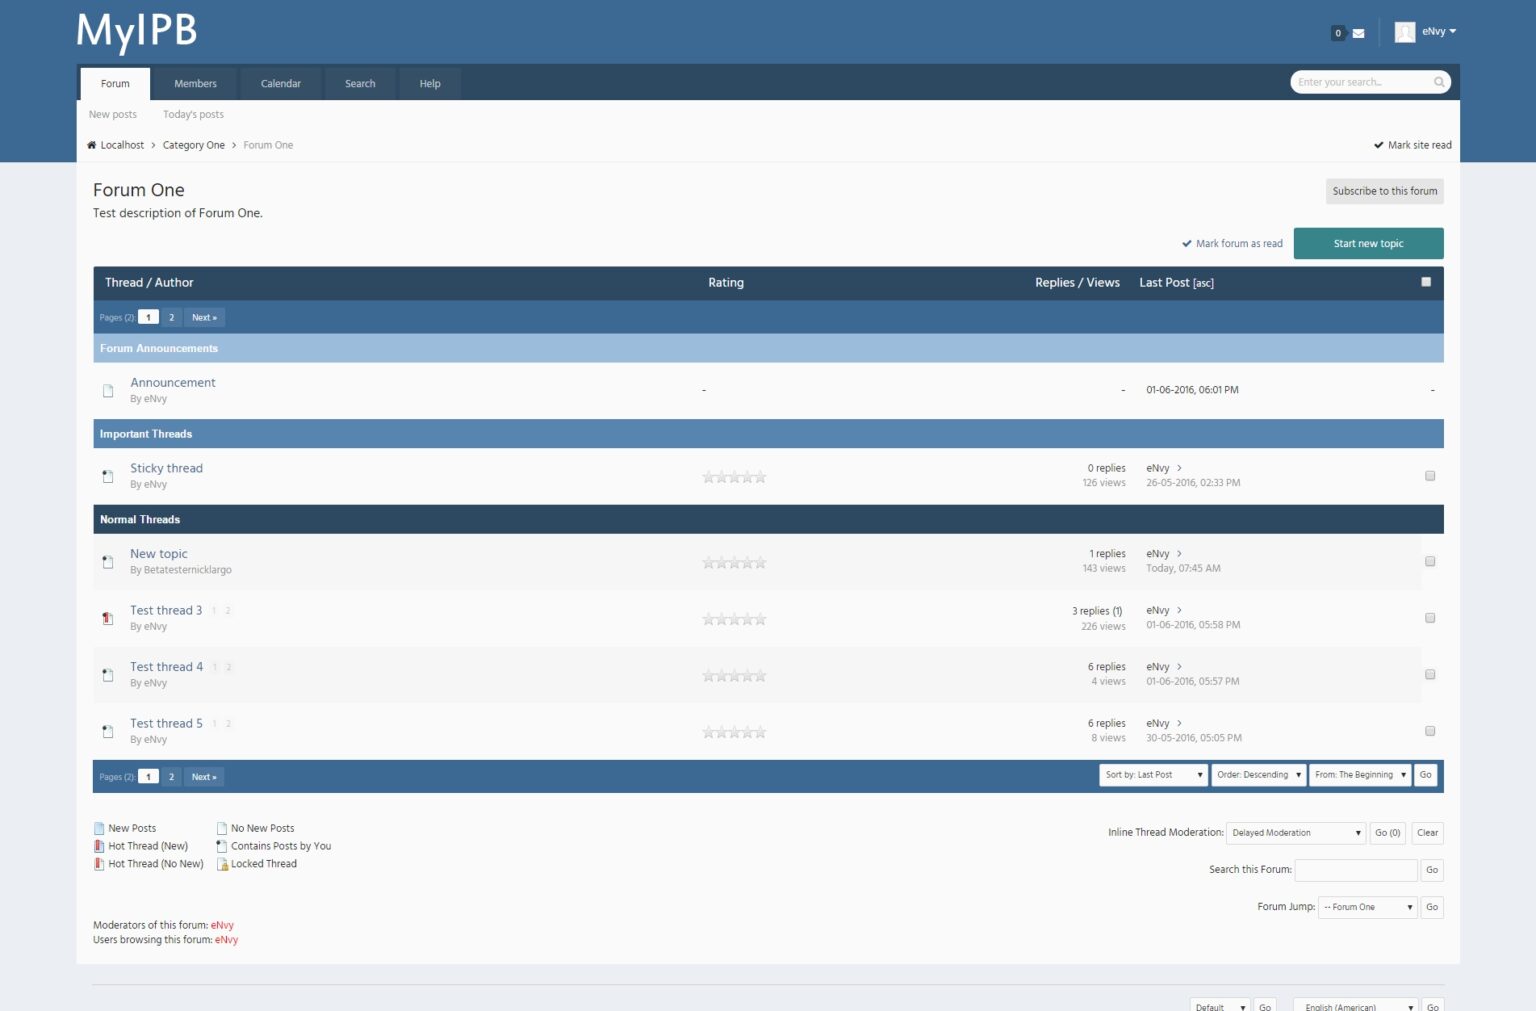Rate Sticky thread using its star rating
Viewport: 1536px width, 1011px height.
[734, 476]
